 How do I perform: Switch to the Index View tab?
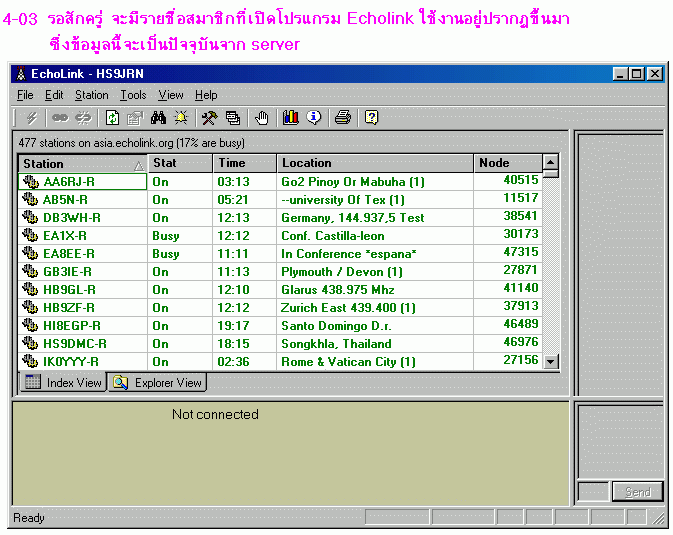point(63,382)
